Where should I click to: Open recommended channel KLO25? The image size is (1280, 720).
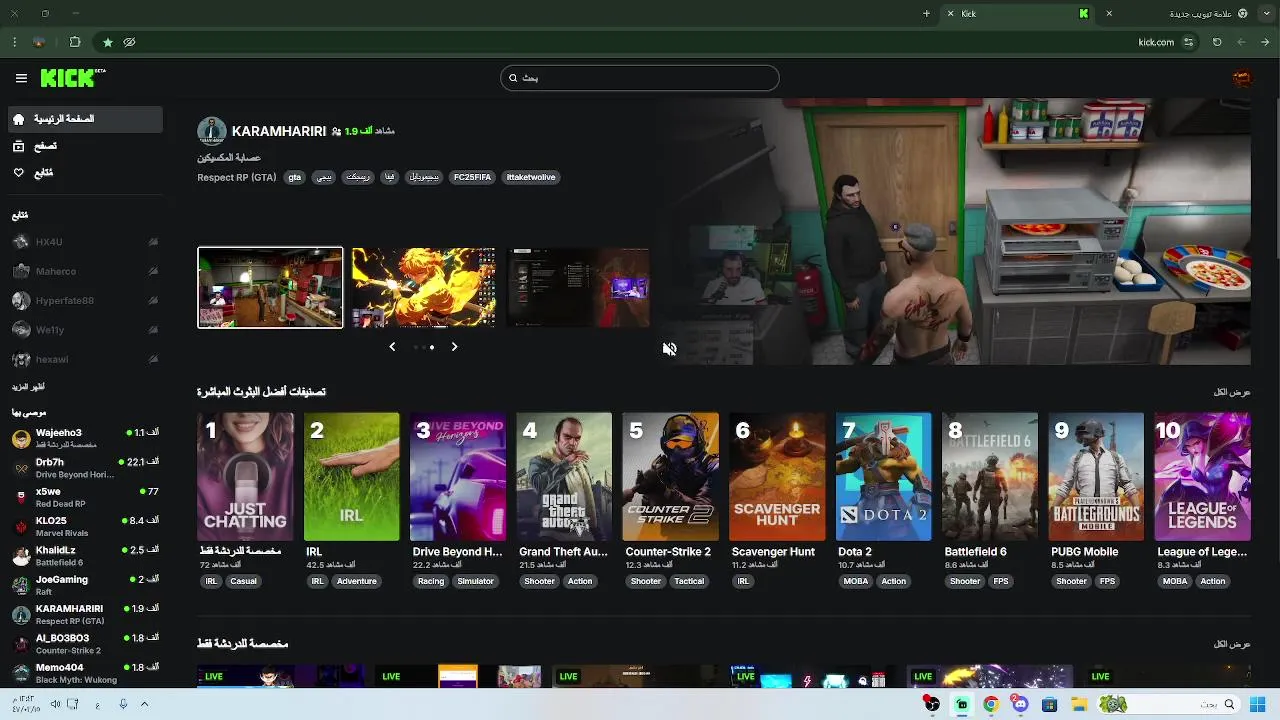coord(85,526)
